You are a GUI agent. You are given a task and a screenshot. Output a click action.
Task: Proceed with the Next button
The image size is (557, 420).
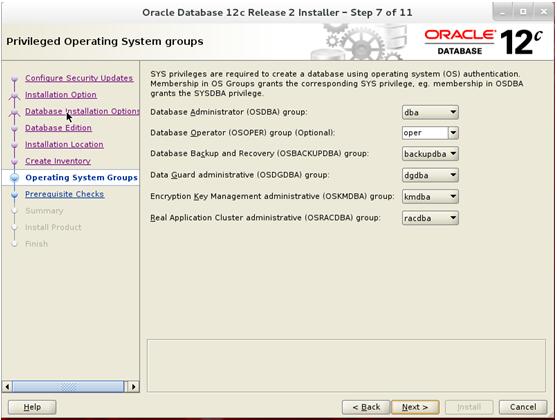[415, 407]
